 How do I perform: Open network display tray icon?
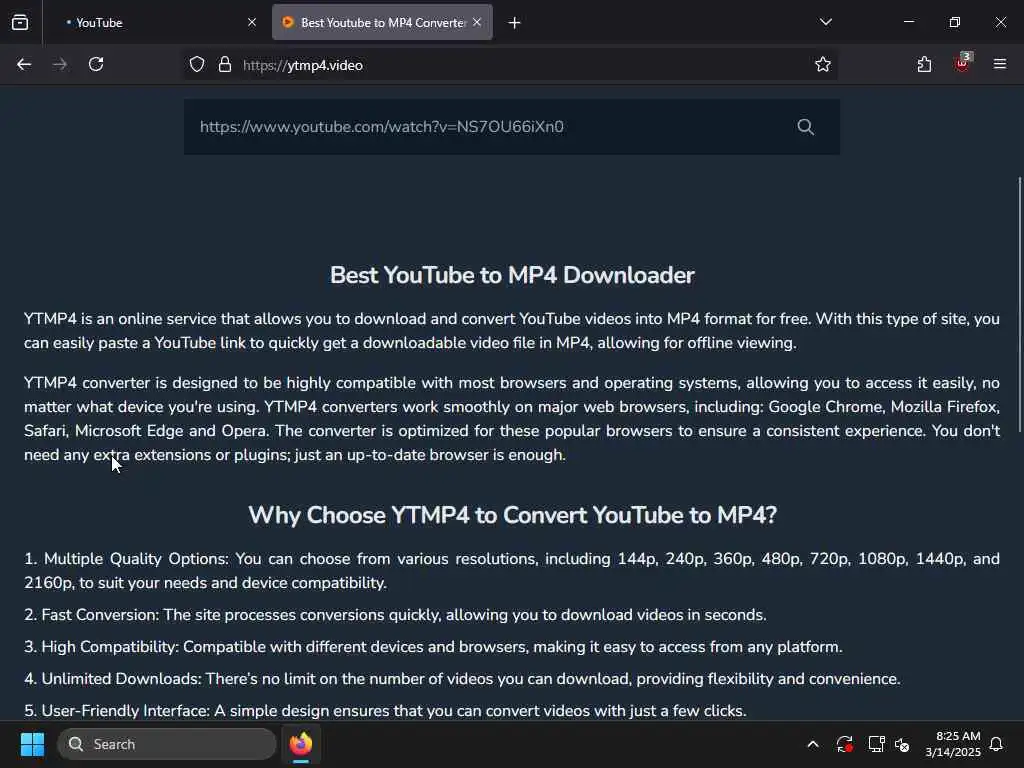click(x=876, y=744)
